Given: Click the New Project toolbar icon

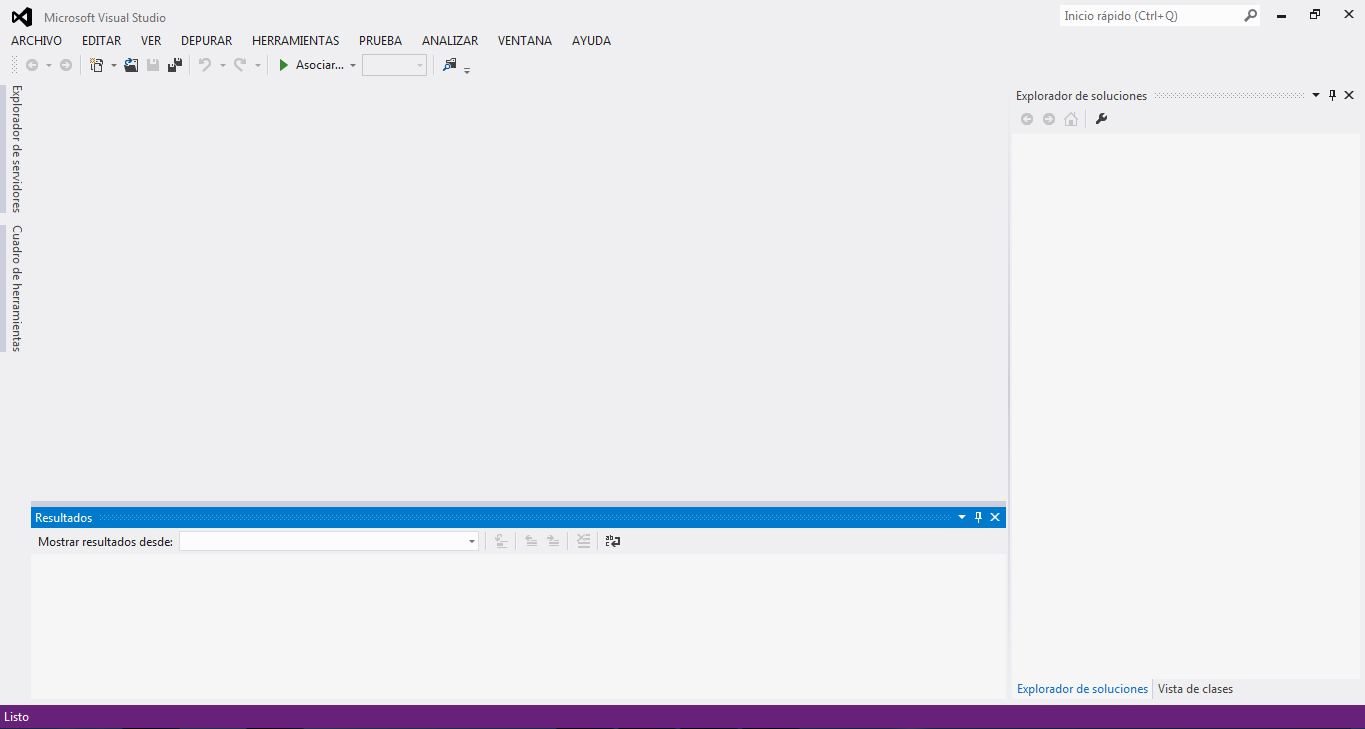Looking at the screenshot, I should (97, 65).
